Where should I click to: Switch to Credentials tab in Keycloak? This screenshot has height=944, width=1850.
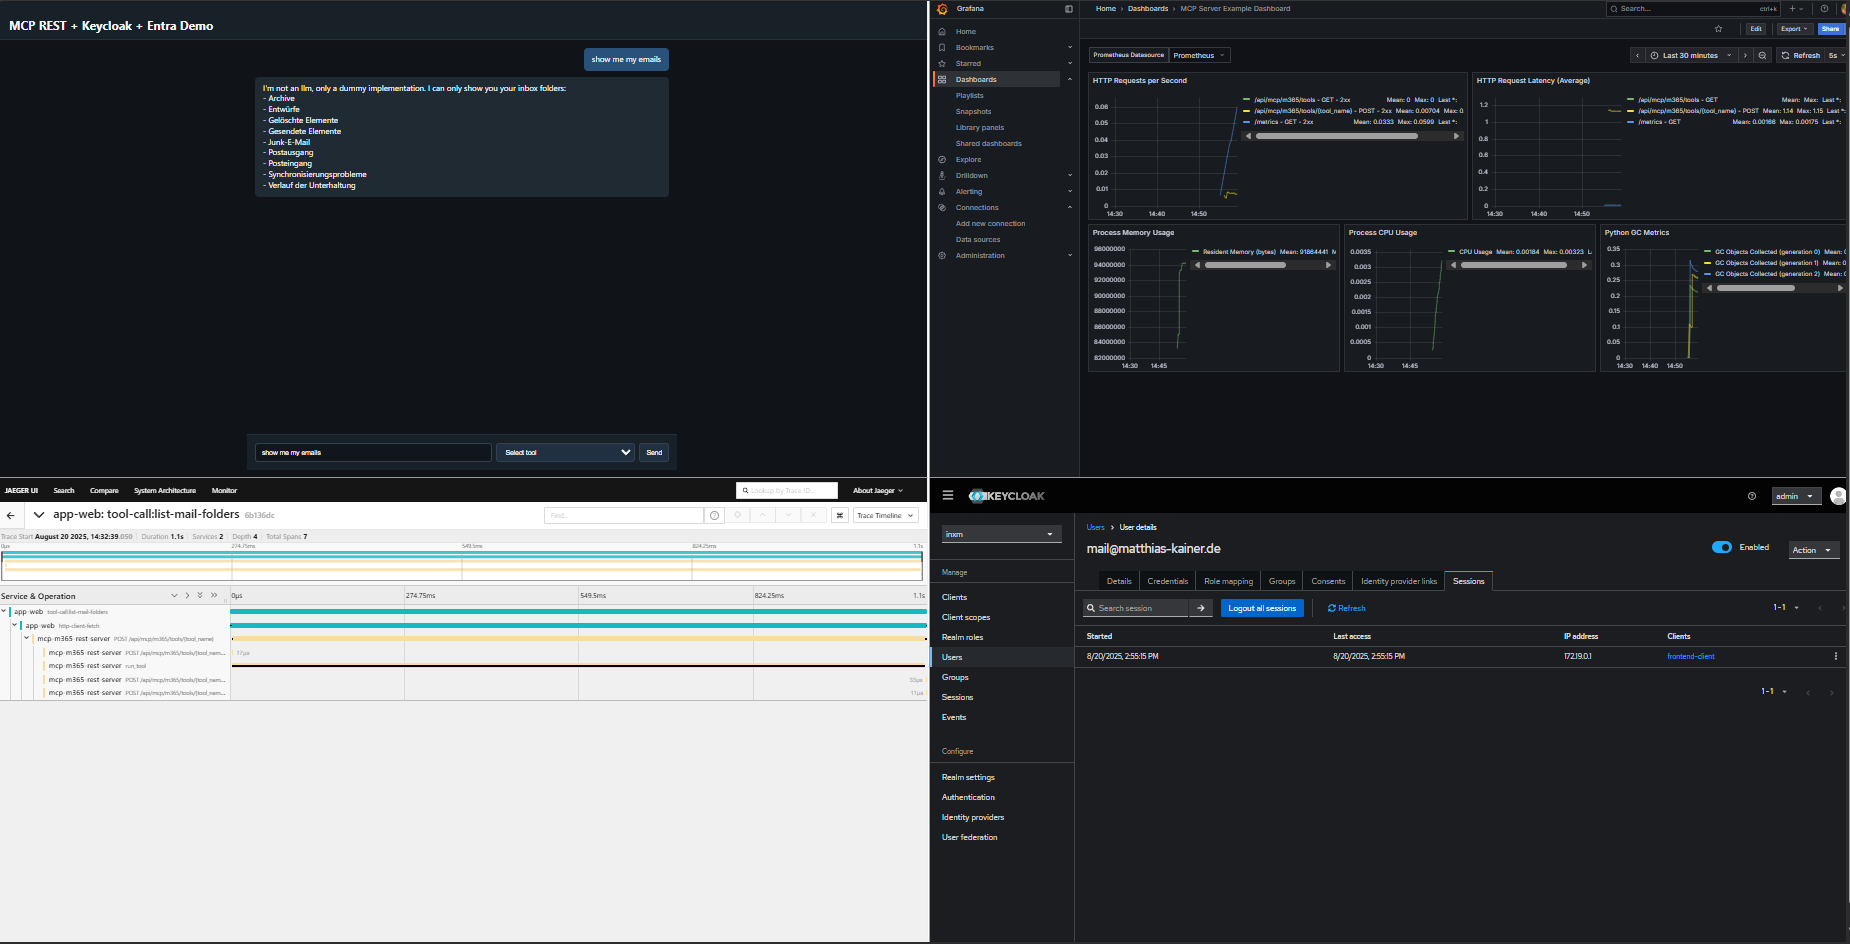1167,581
